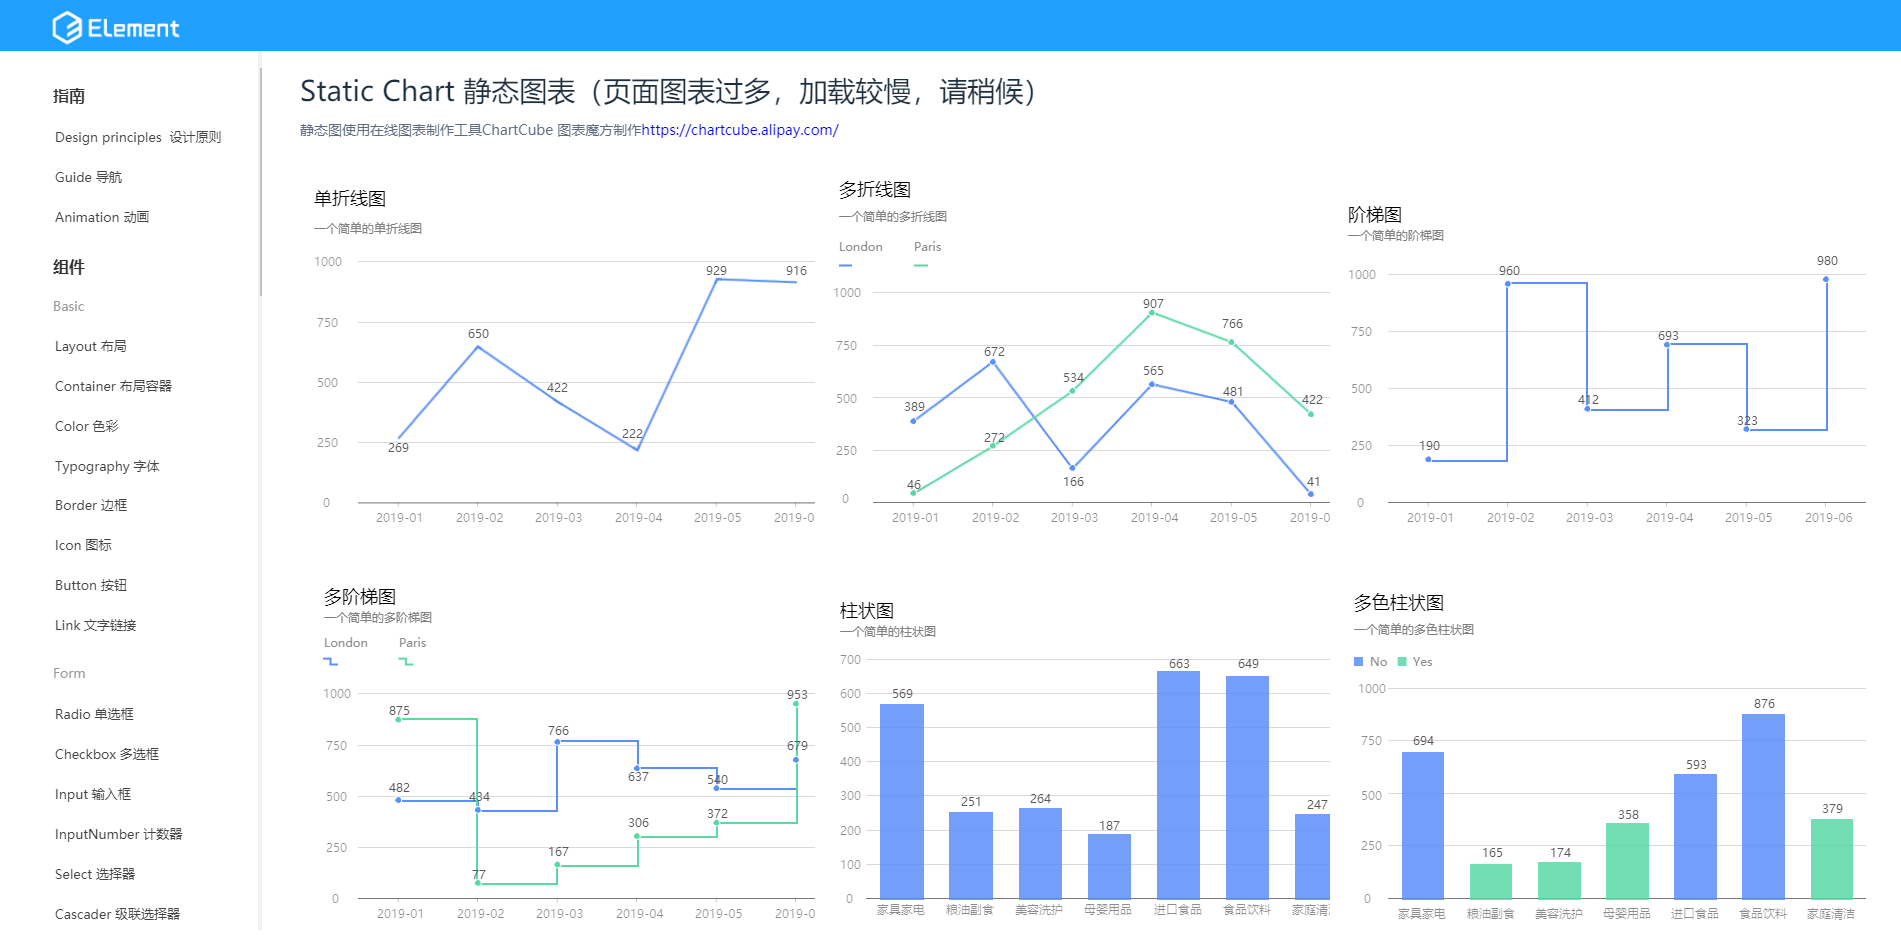Click the 阶梯图 chart title

1375,215
